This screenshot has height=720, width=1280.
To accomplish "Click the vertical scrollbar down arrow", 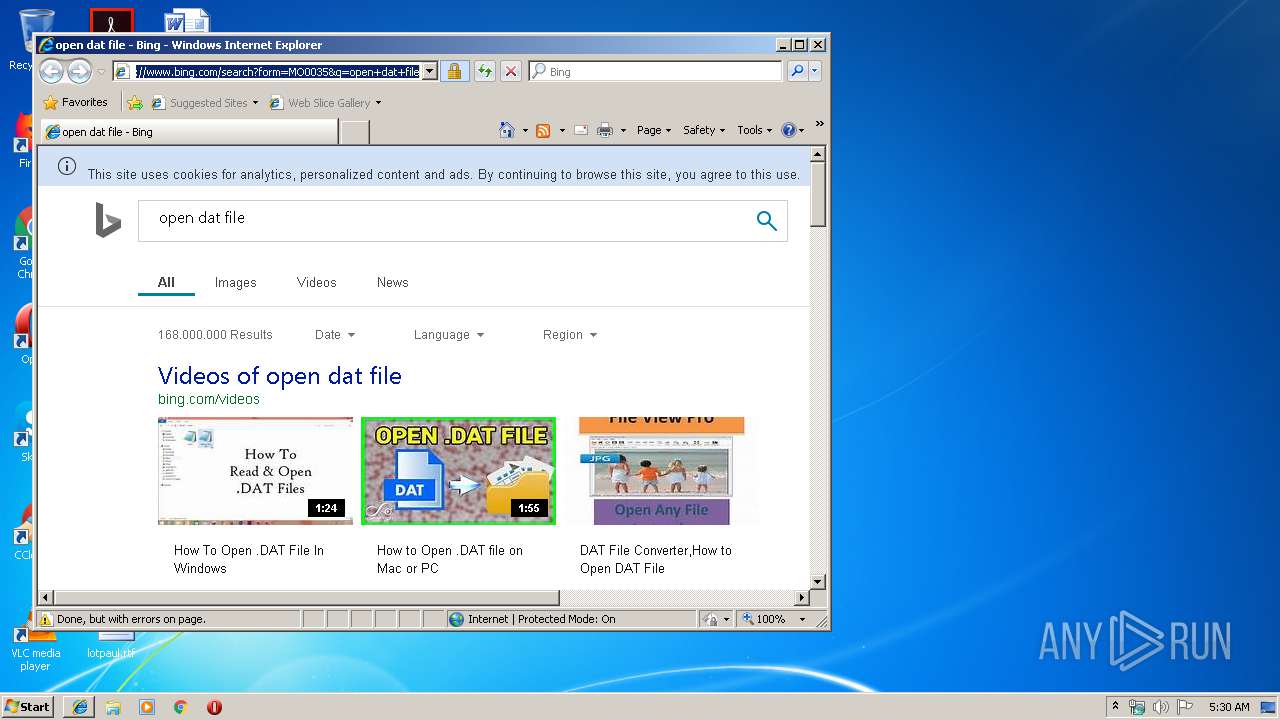I will (818, 581).
